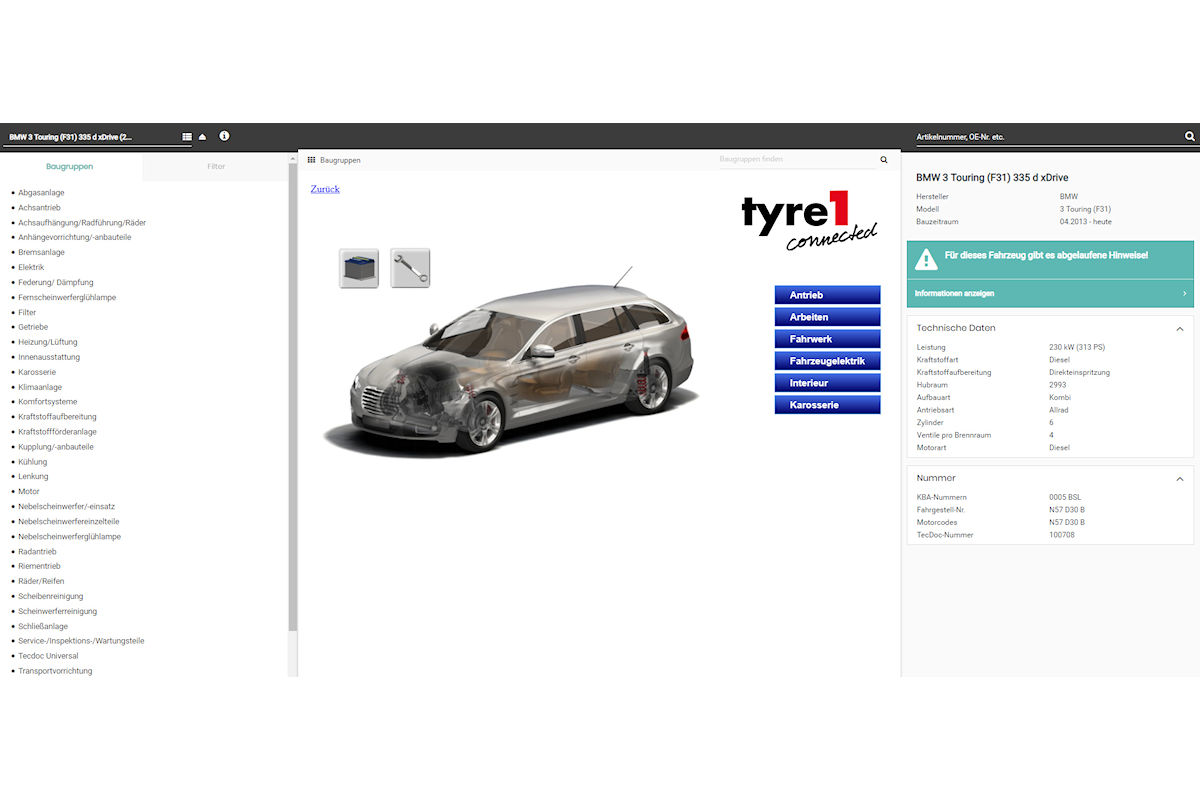This screenshot has width=1200, height=800.
Task: Open Radantrieb group
Action: click(x=37, y=552)
